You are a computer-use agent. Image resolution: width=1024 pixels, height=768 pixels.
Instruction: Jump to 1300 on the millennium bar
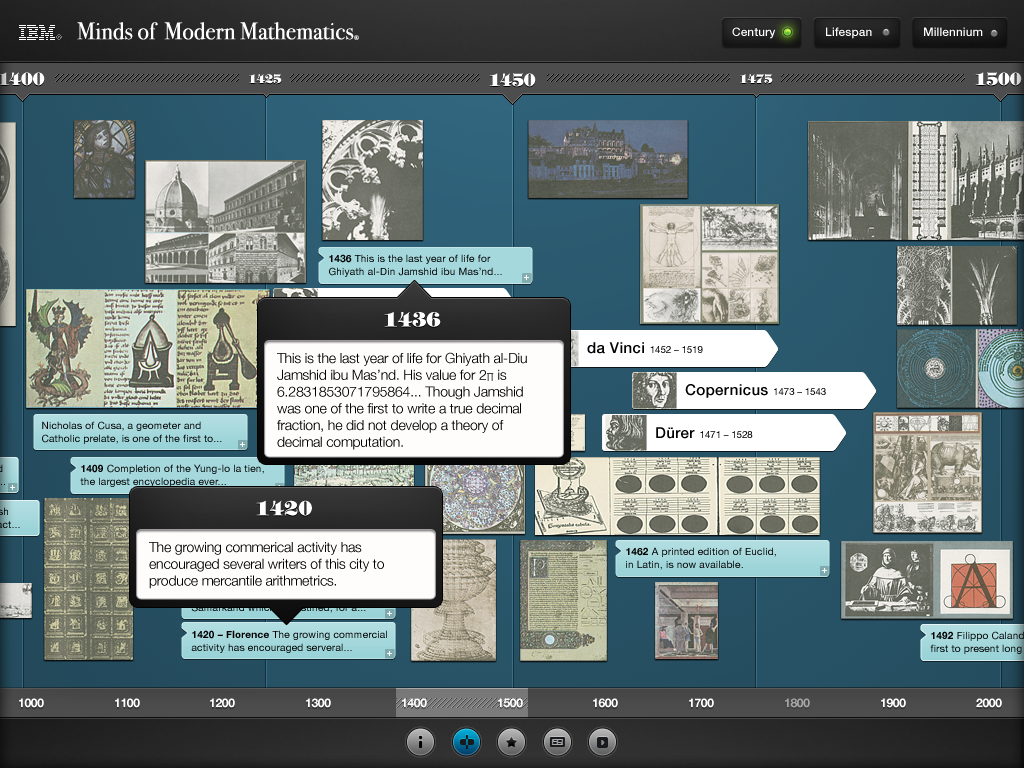318,703
